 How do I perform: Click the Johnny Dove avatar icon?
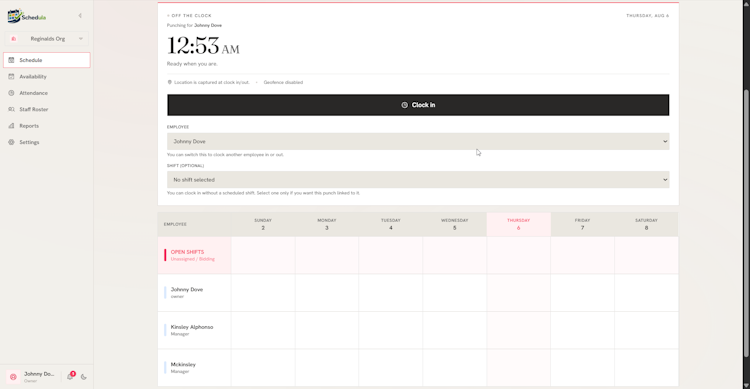coord(13,377)
